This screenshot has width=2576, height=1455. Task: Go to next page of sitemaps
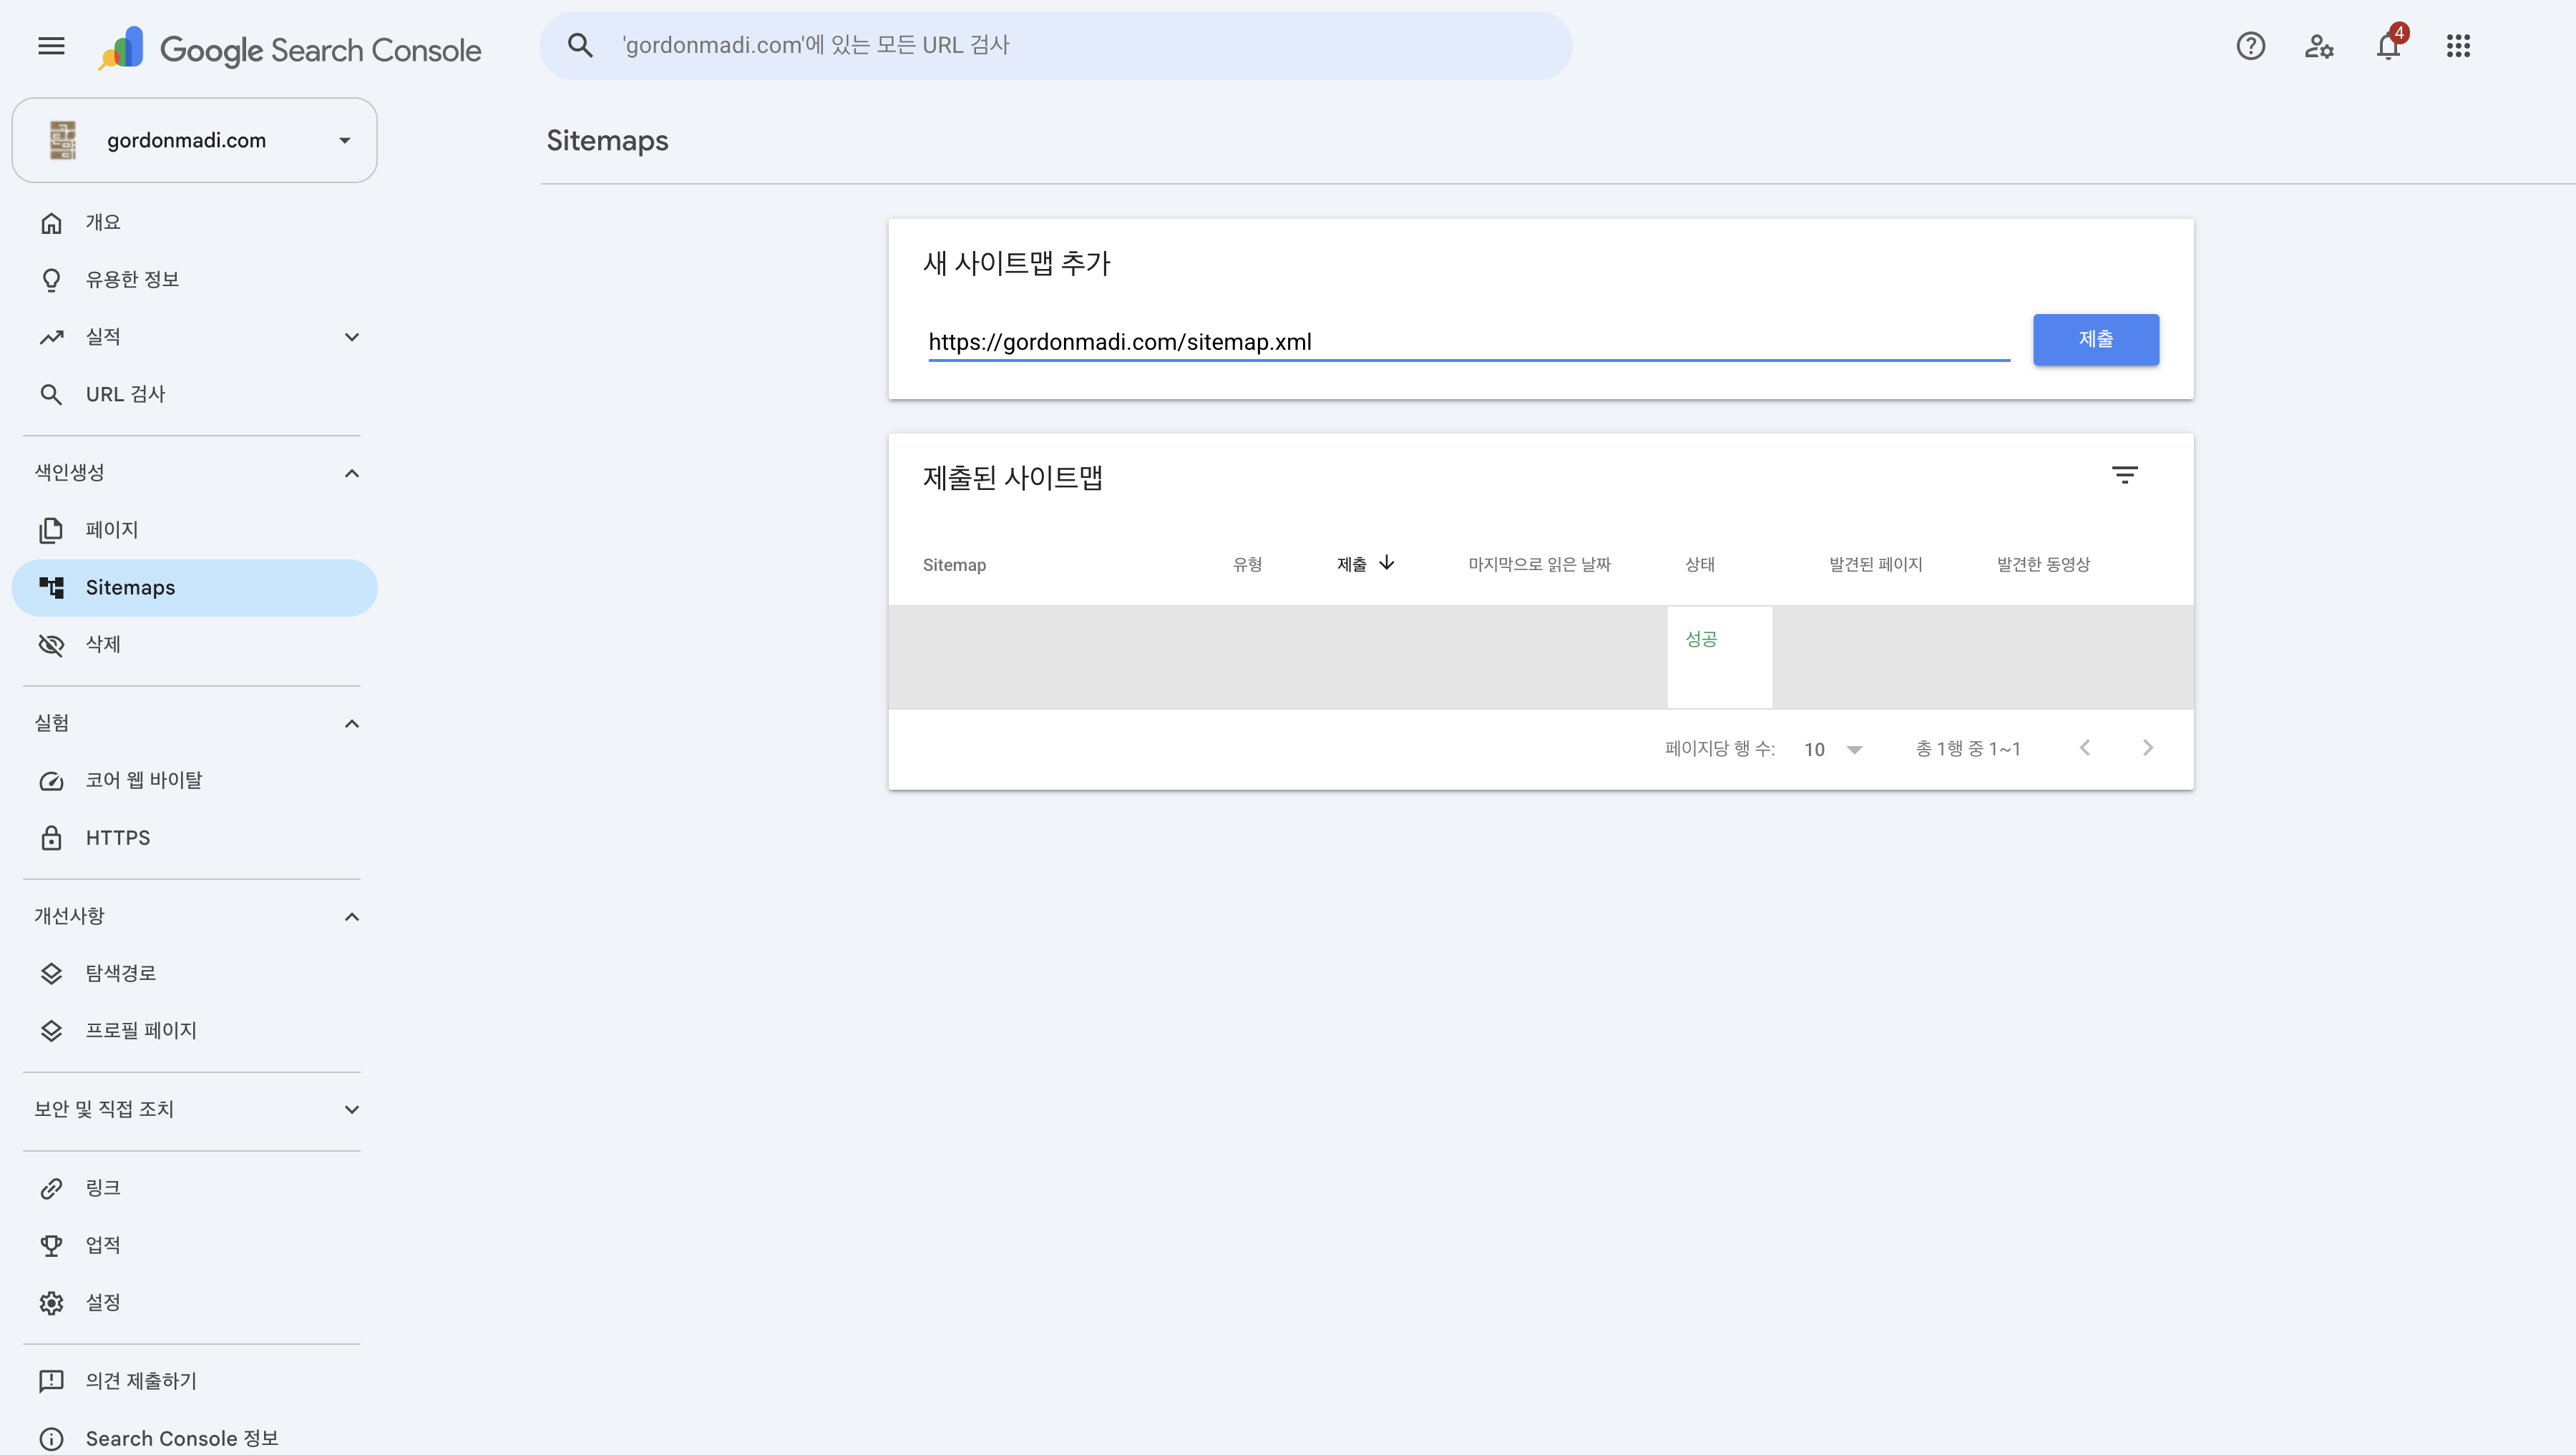[2147, 748]
